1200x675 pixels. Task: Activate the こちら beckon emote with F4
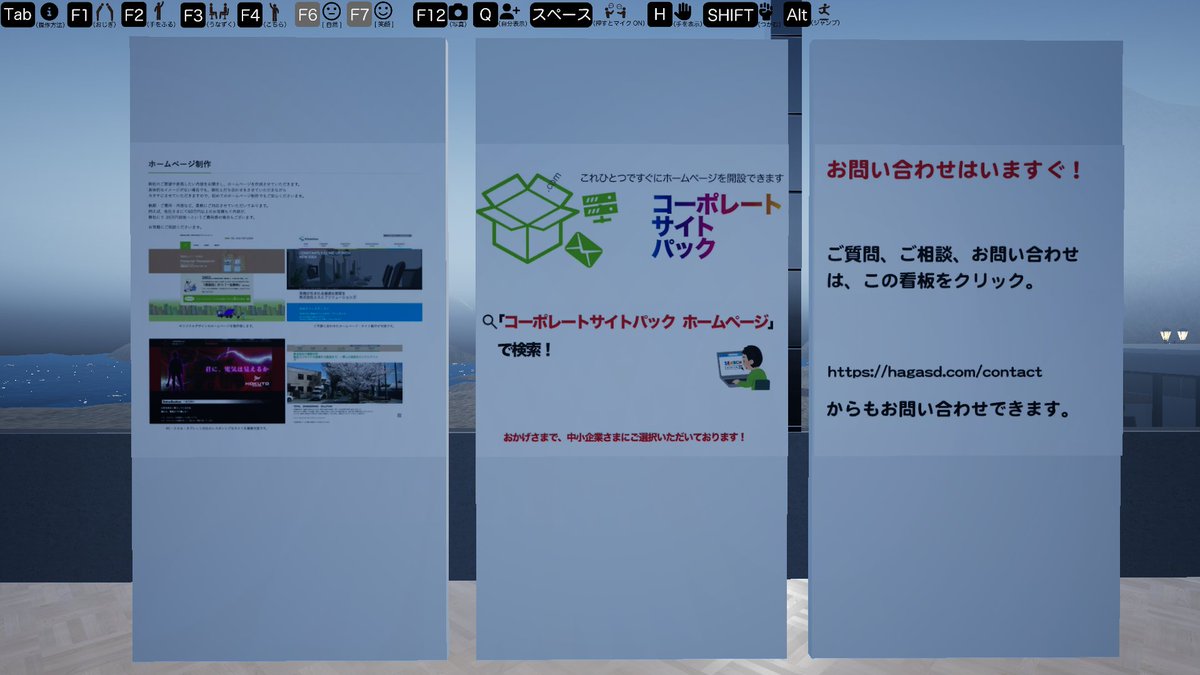(249, 14)
